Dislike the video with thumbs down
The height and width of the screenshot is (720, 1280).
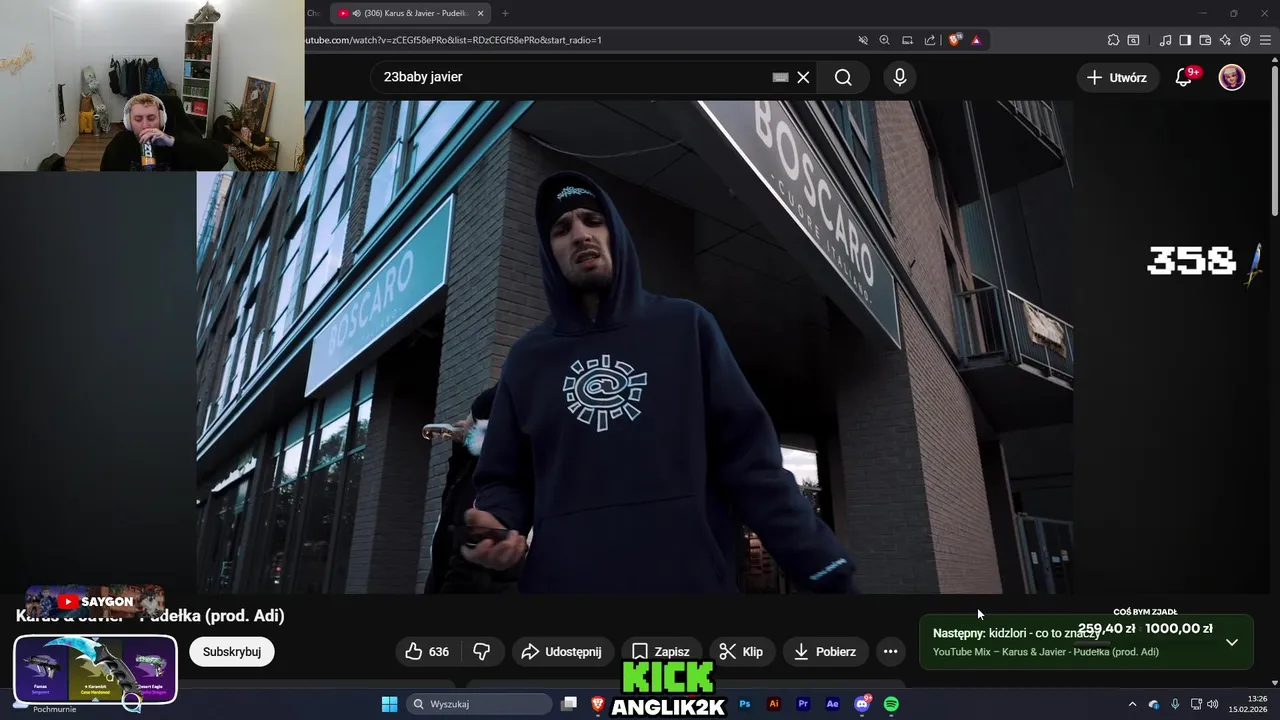482,651
